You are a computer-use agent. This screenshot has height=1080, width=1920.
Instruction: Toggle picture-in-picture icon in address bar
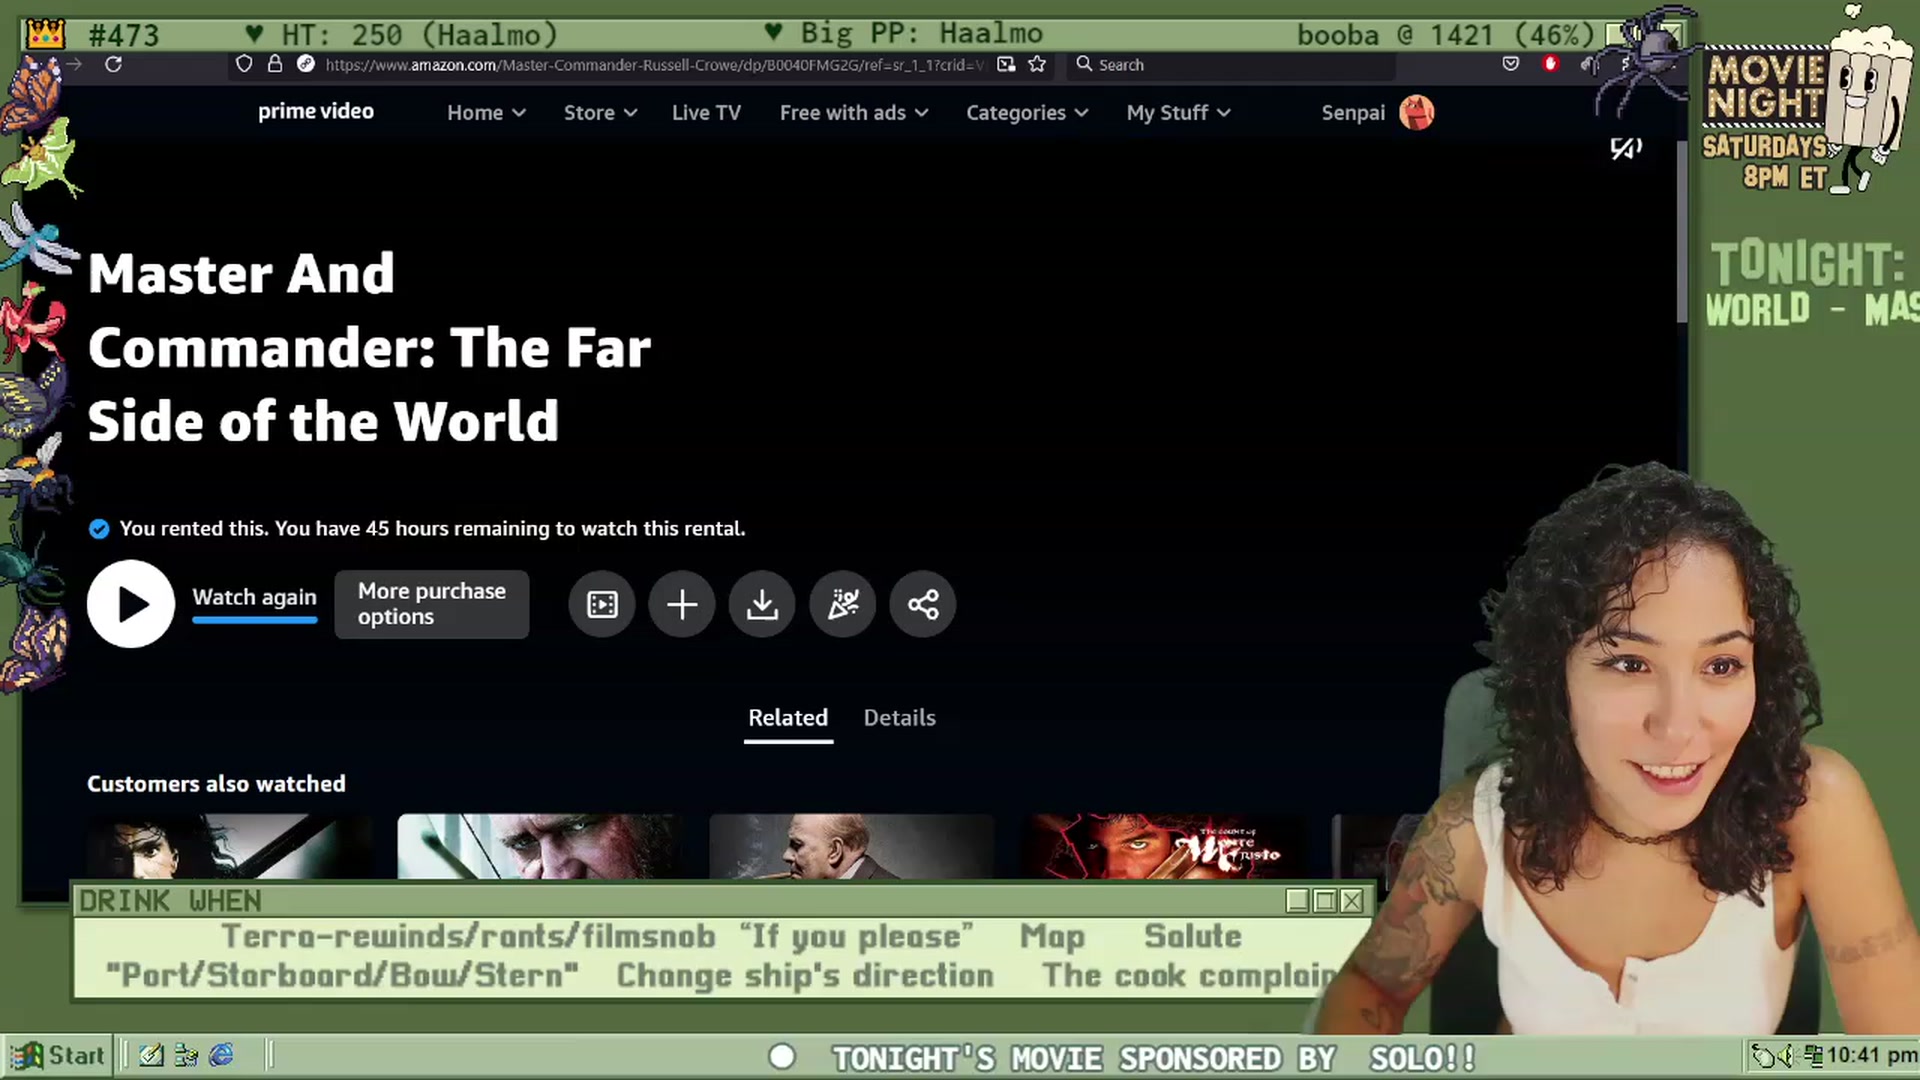(x=1006, y=64)
